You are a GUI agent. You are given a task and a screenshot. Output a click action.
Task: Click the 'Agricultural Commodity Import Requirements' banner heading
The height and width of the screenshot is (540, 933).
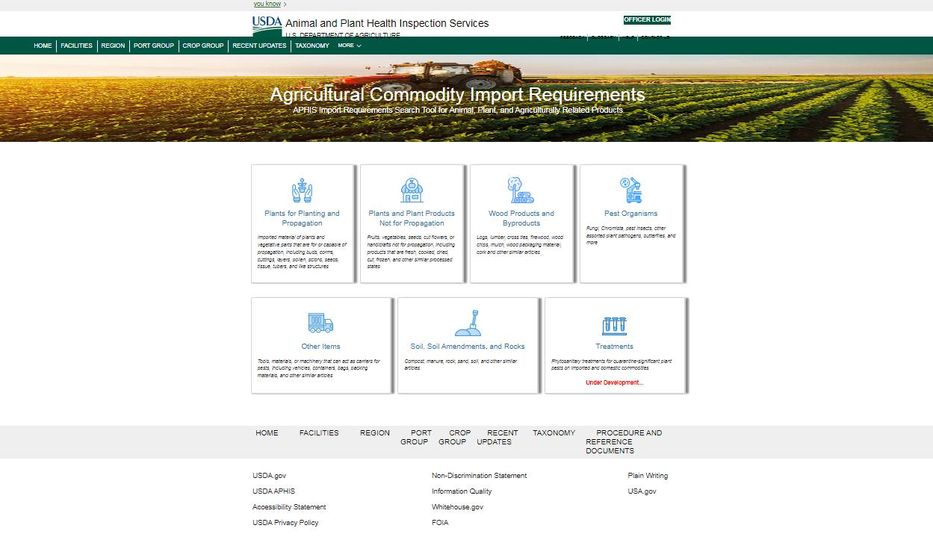(x=458, y=95)
